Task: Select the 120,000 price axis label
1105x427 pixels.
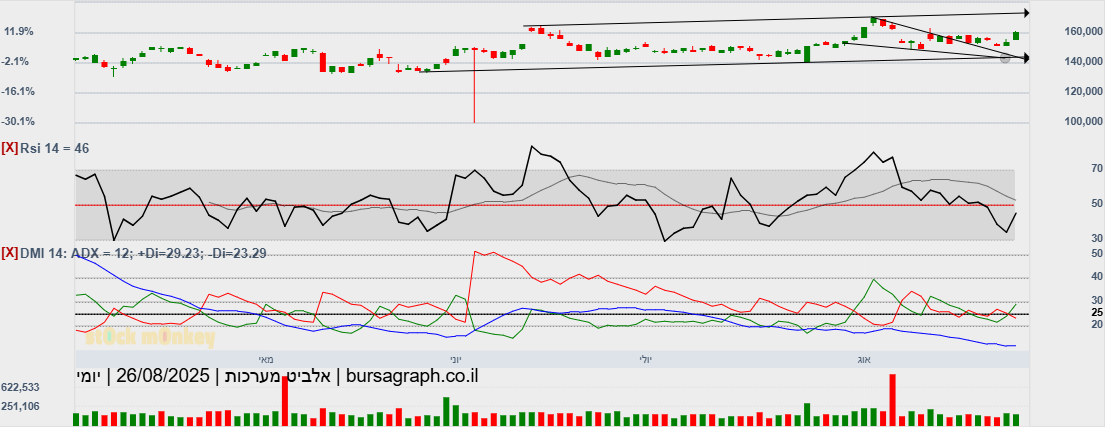Action: [x=1082, y=92]
